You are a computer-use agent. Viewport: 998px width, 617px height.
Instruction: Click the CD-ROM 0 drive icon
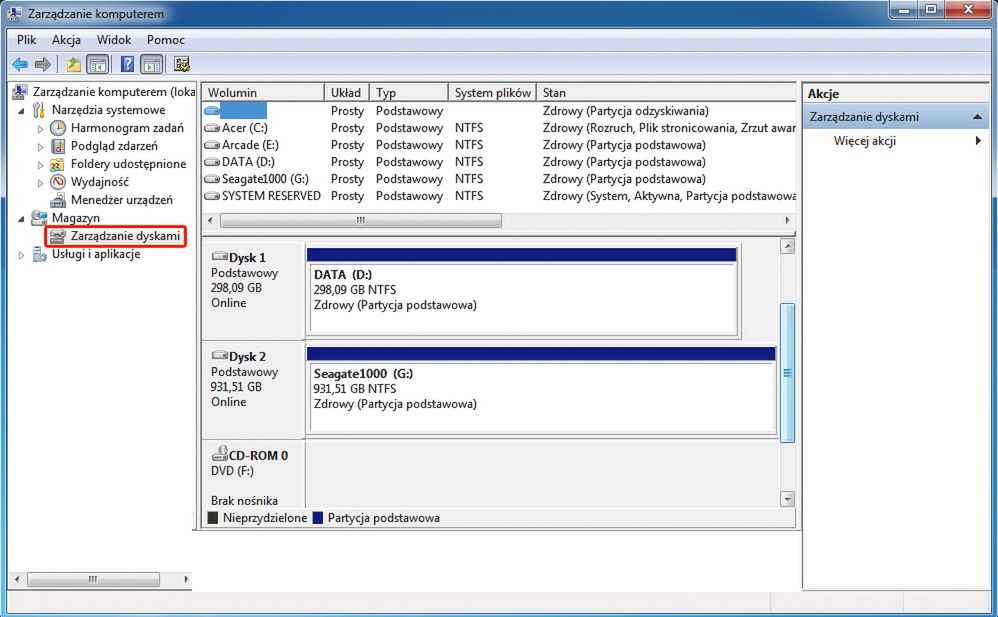pos(220,453)
